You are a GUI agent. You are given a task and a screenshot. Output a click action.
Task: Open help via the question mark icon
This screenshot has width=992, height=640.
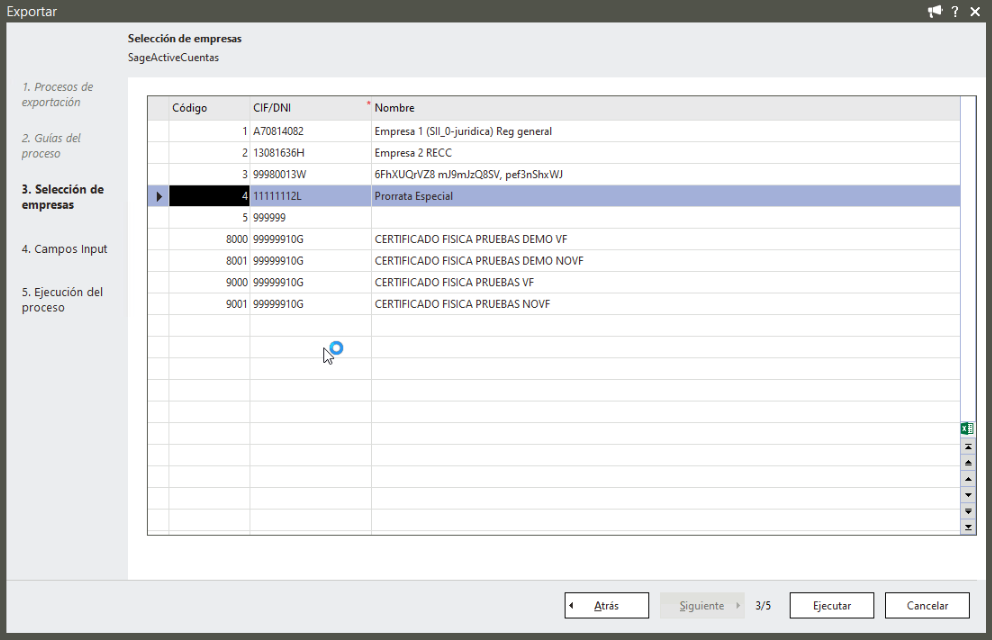(x=955, y=11)
